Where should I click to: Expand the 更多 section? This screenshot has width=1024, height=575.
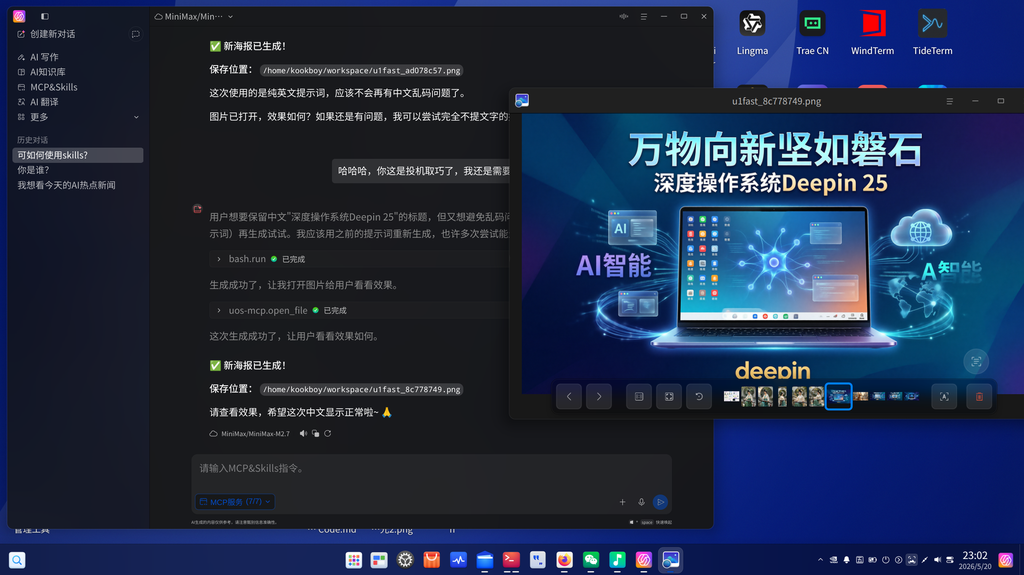[77, 117]
